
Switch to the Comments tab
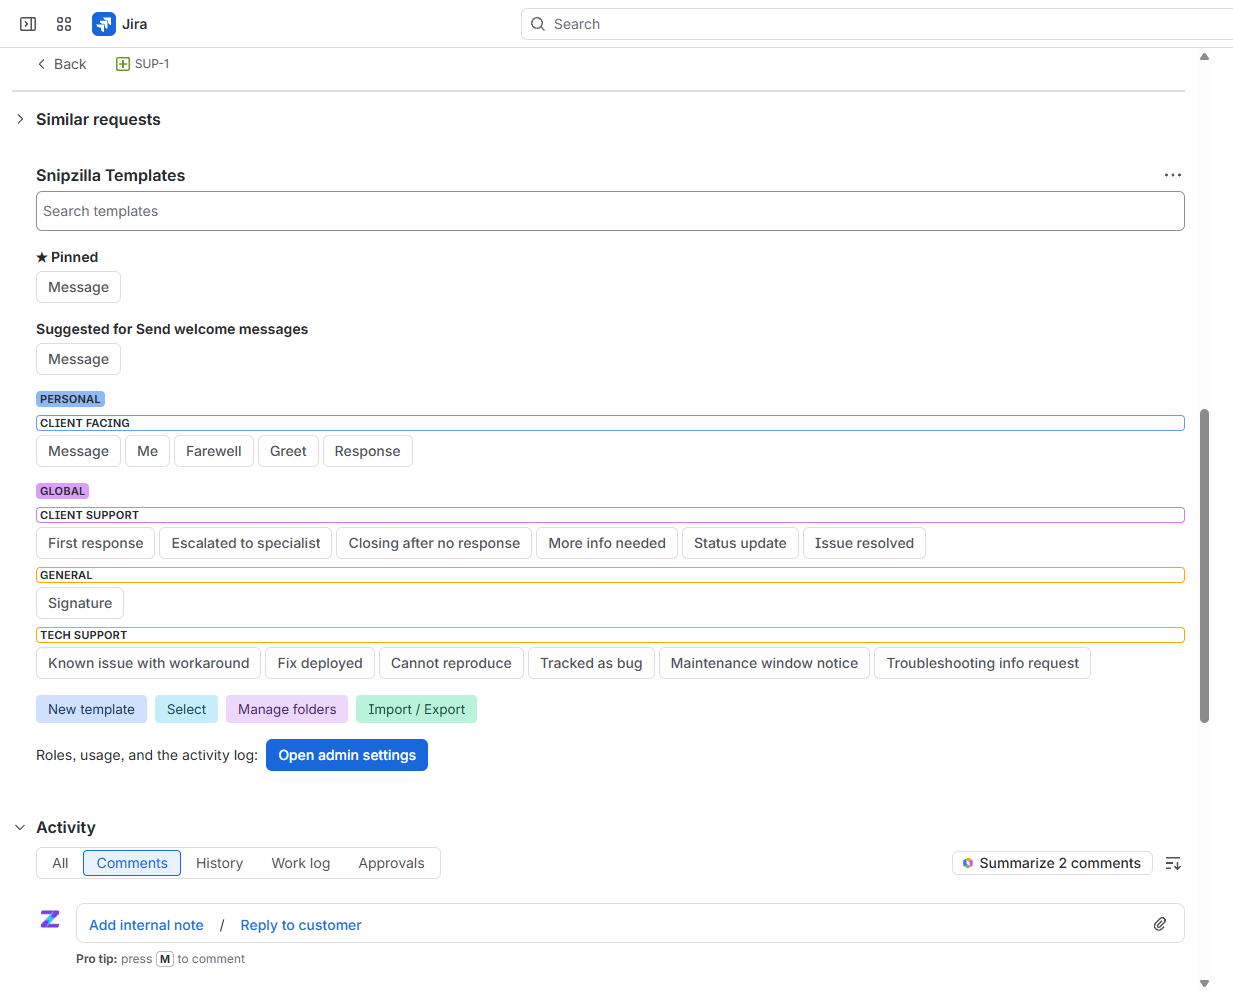click(x=132, y=863)
